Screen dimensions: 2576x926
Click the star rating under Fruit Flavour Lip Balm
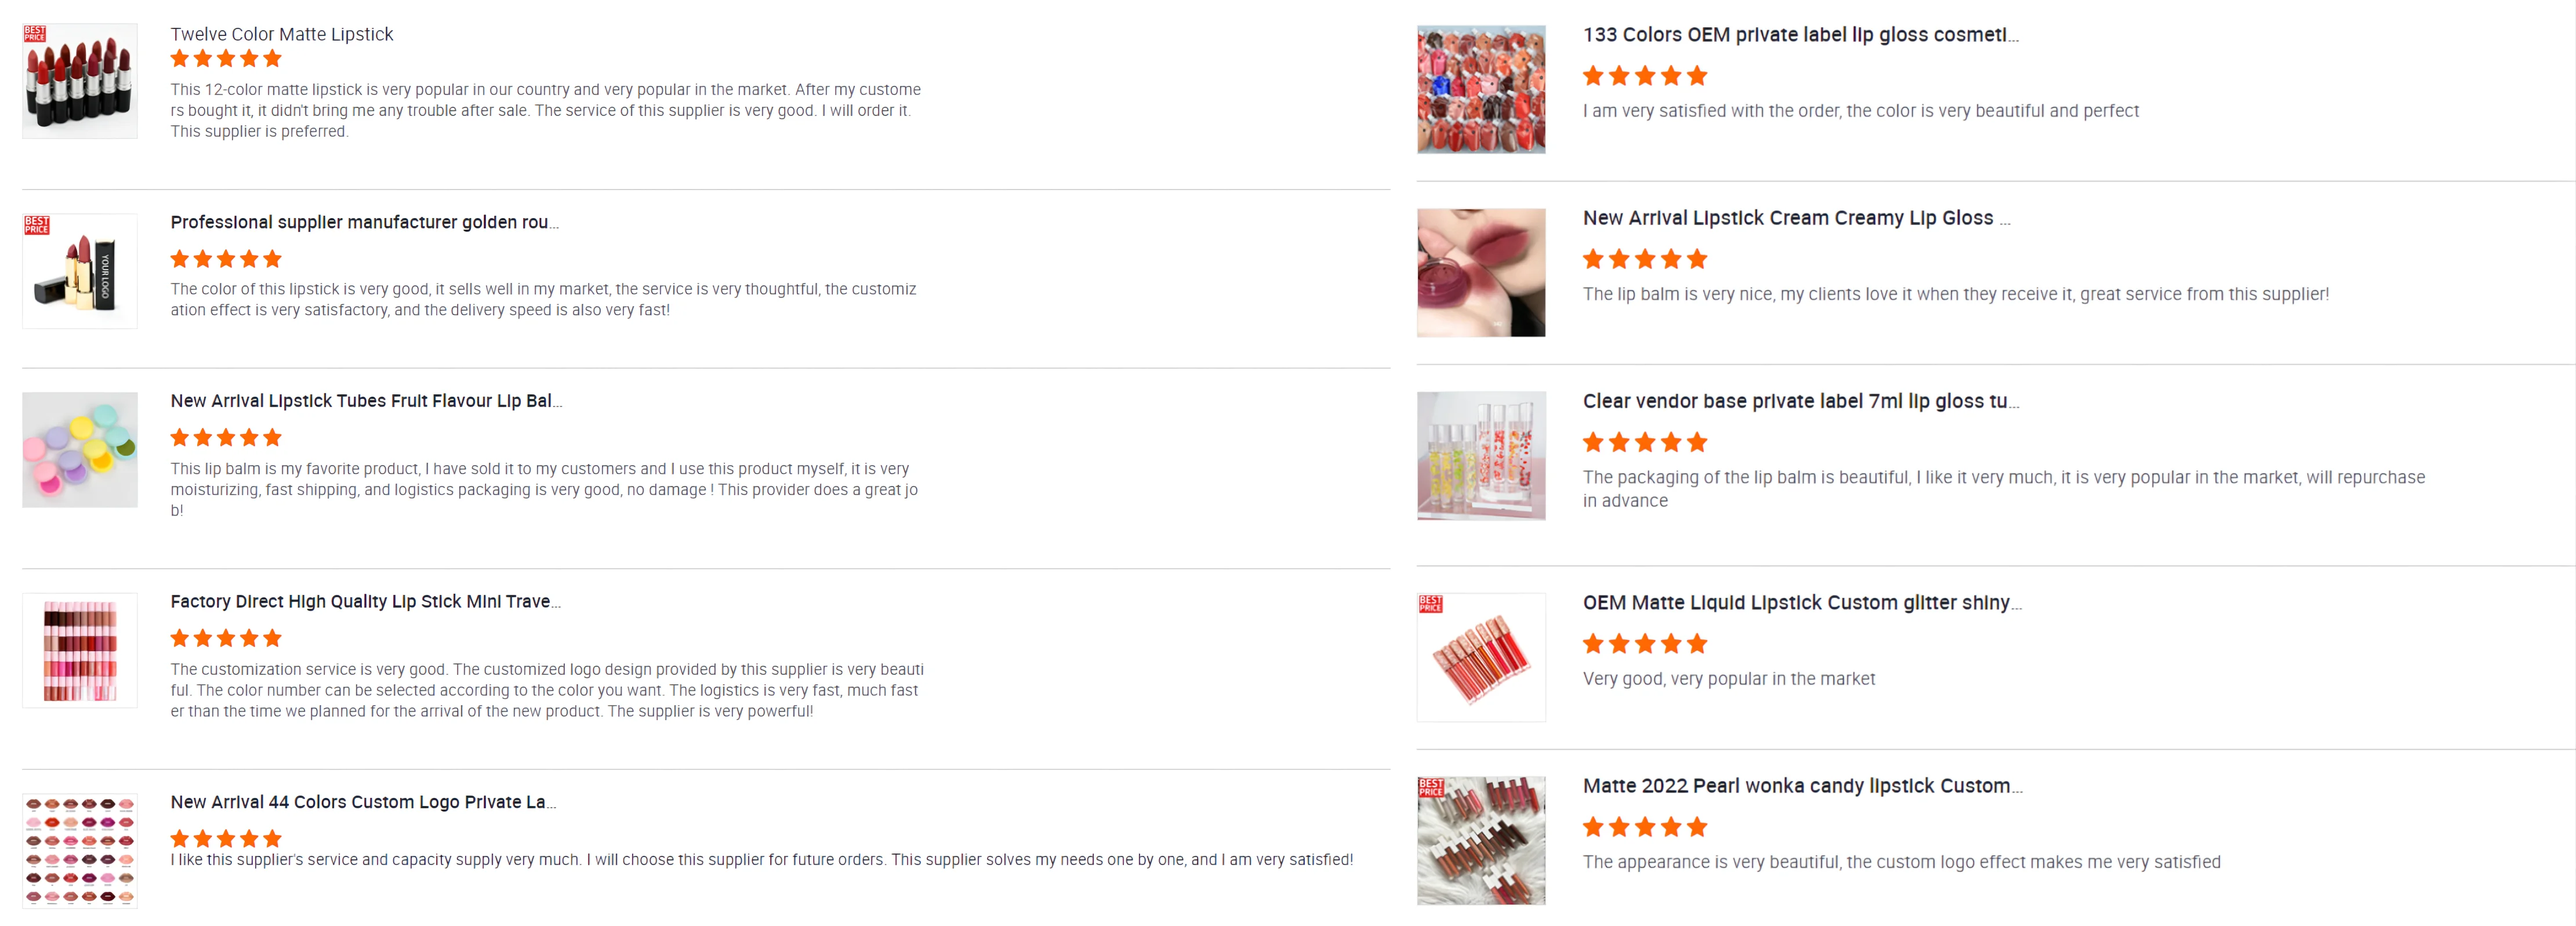tap(226, 438)
